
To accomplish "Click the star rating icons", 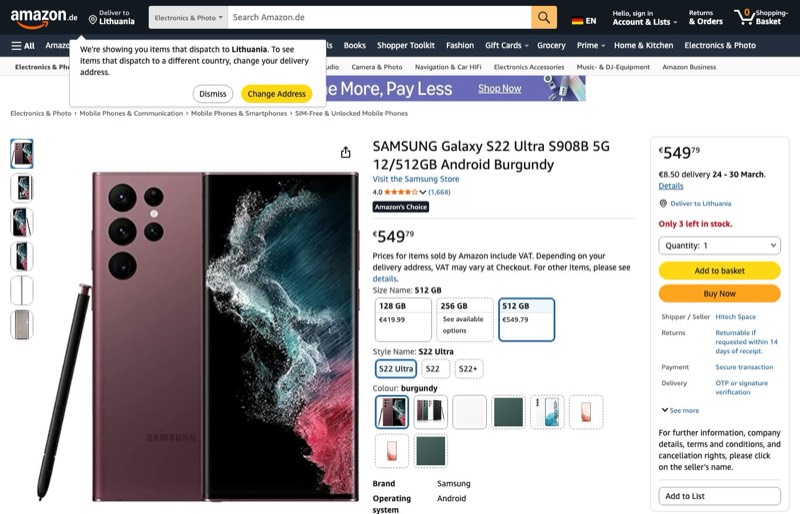I will pyautogui.click(x=401, y=191).
